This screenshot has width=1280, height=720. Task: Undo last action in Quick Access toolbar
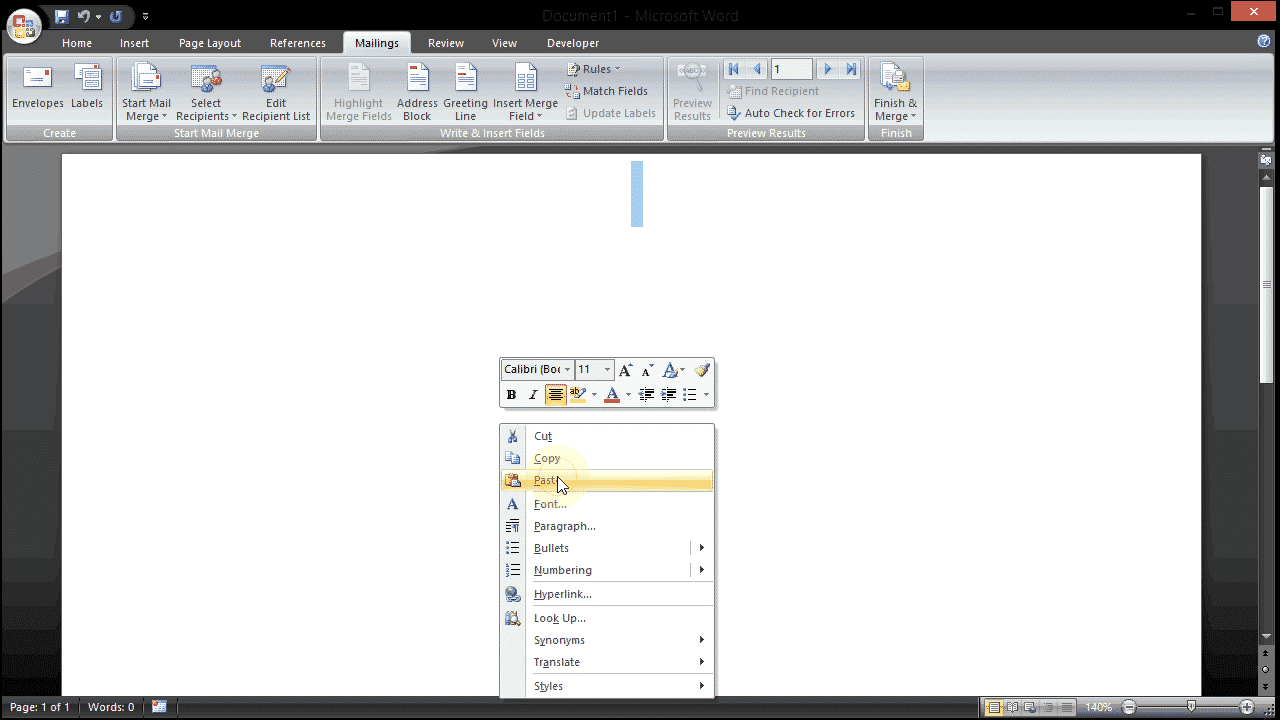[x=84, y=16]
